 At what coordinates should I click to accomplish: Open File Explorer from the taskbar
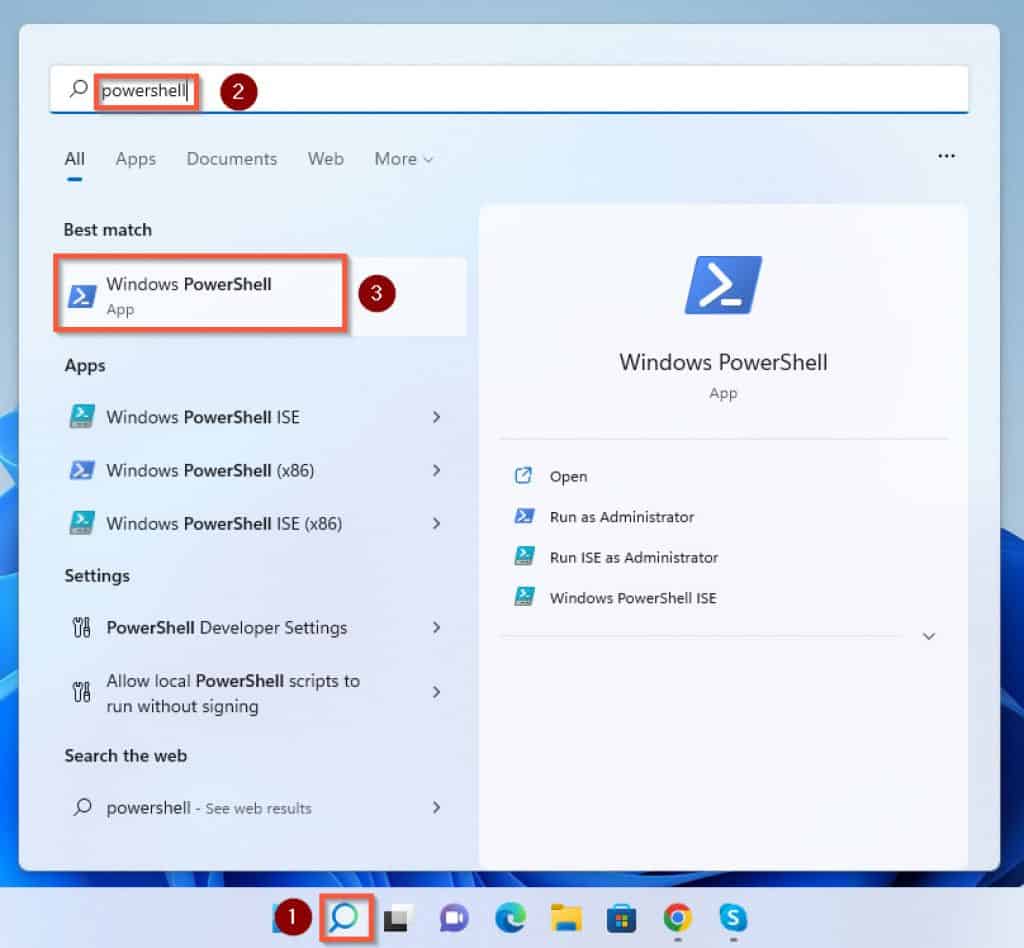(x=566, y=918)
